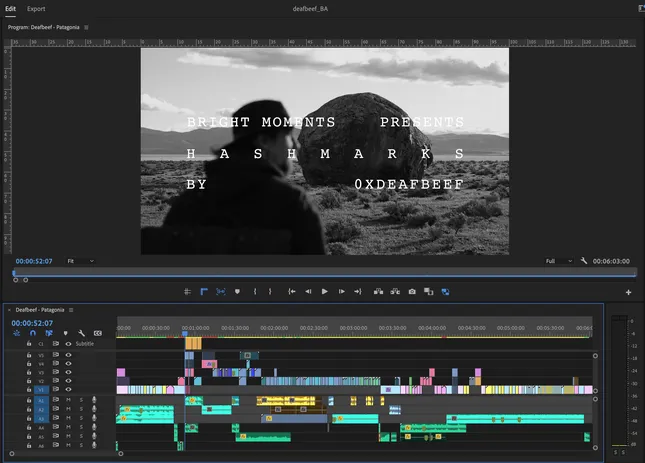645x463 pixels.
Task: Select Program: Deafbeef - Patagonia panel tab
Action: [43, 27]
